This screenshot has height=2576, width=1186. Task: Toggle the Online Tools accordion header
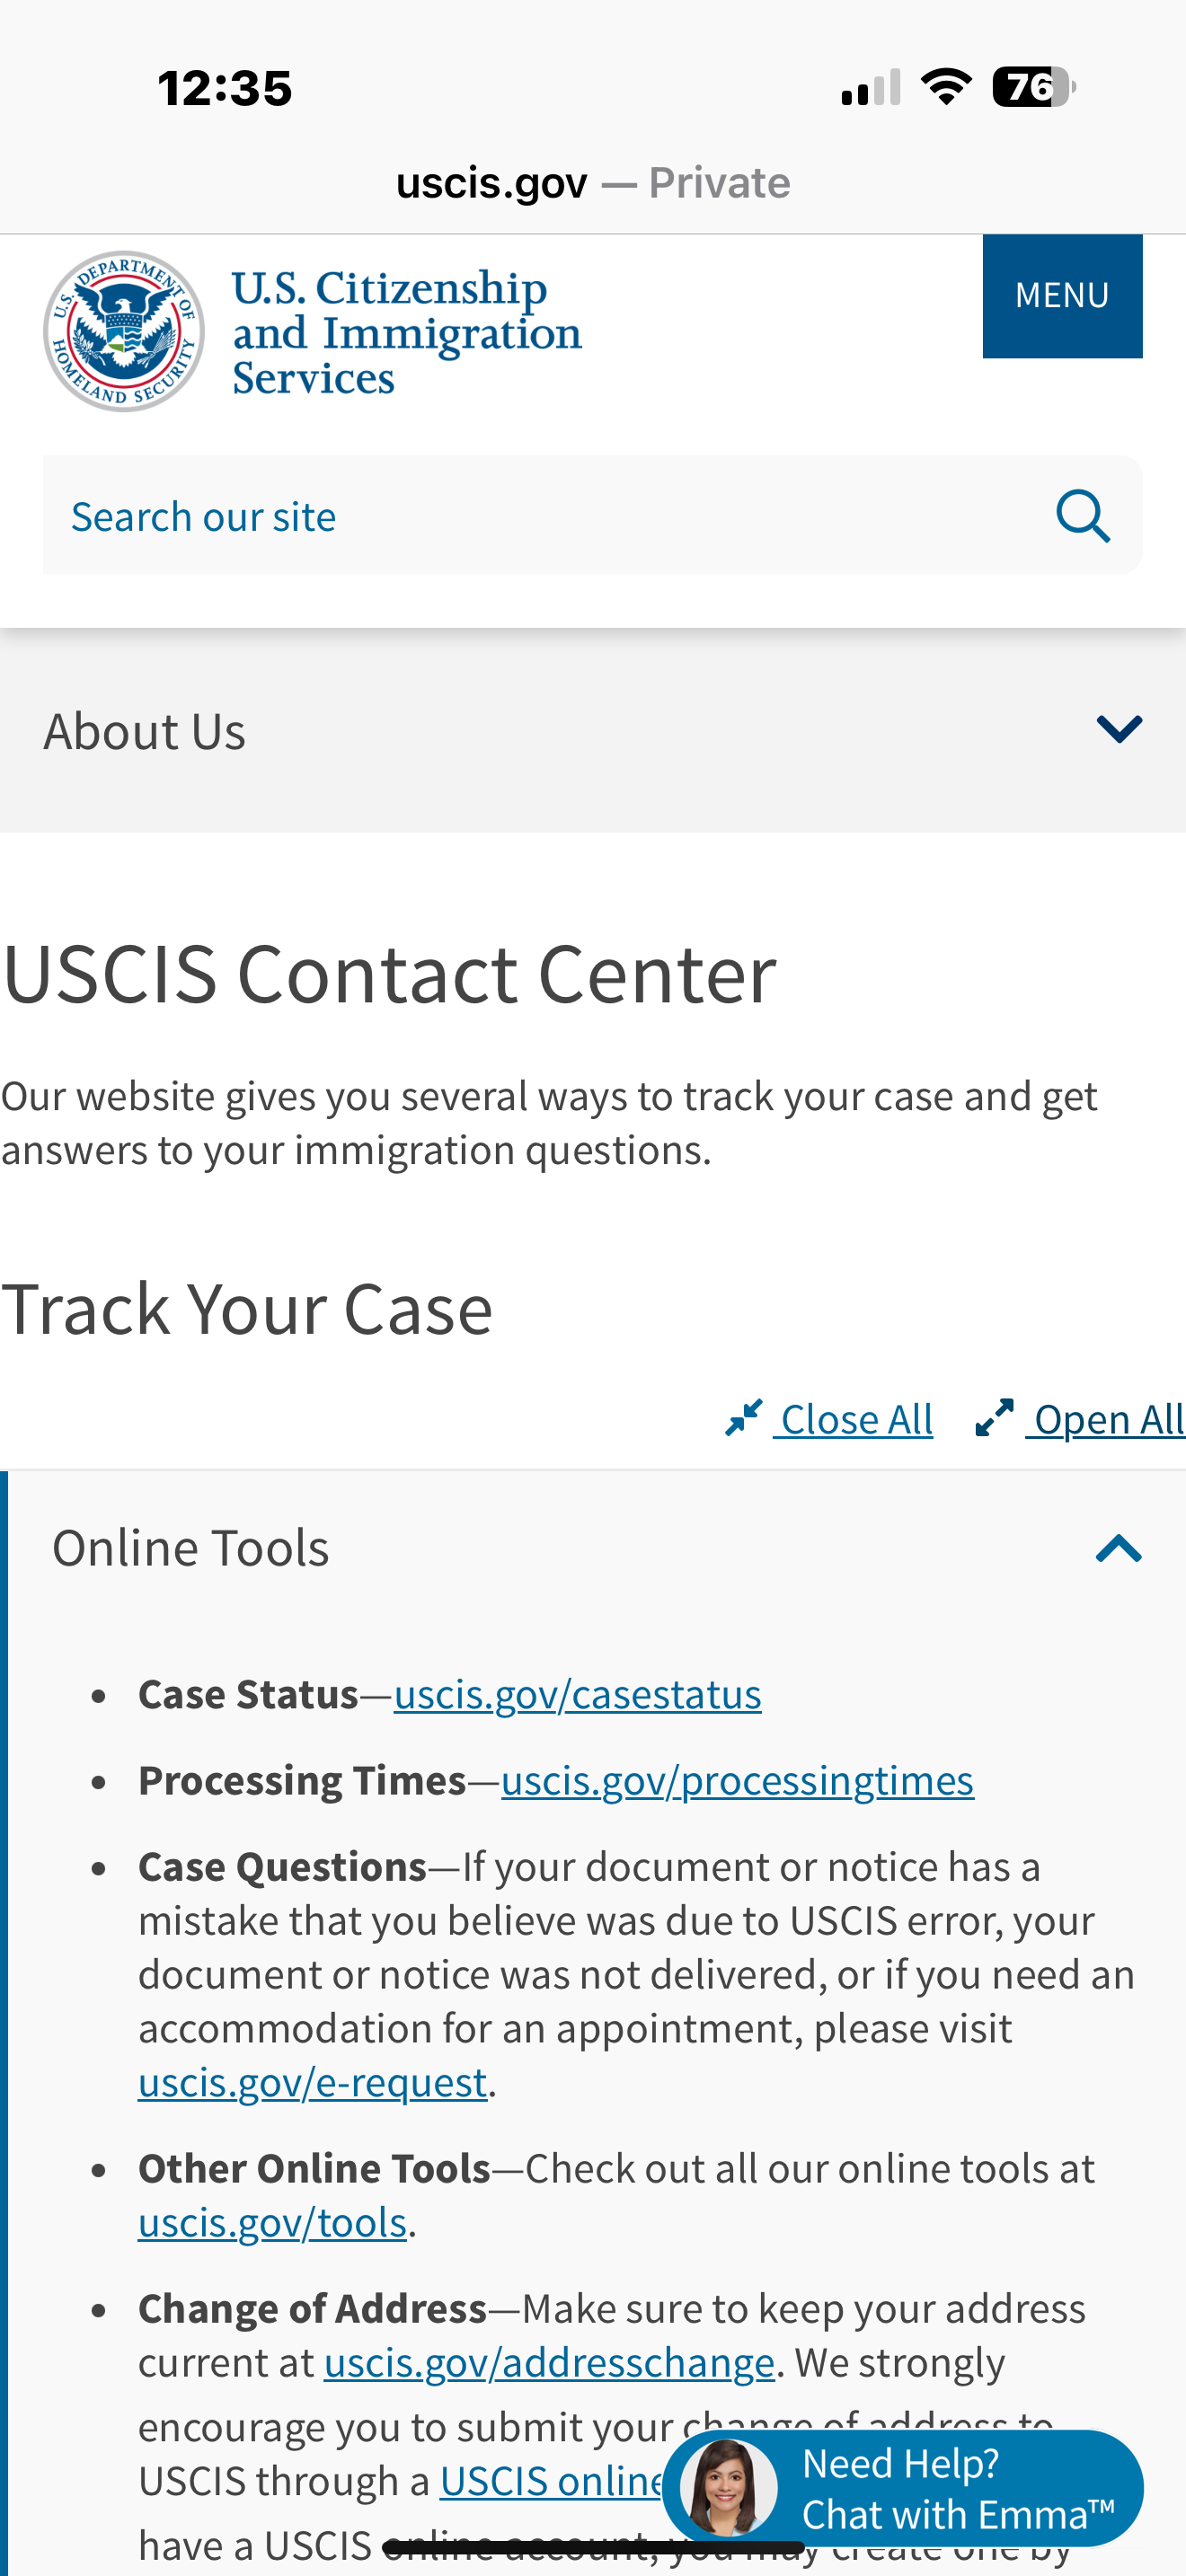597,1549
